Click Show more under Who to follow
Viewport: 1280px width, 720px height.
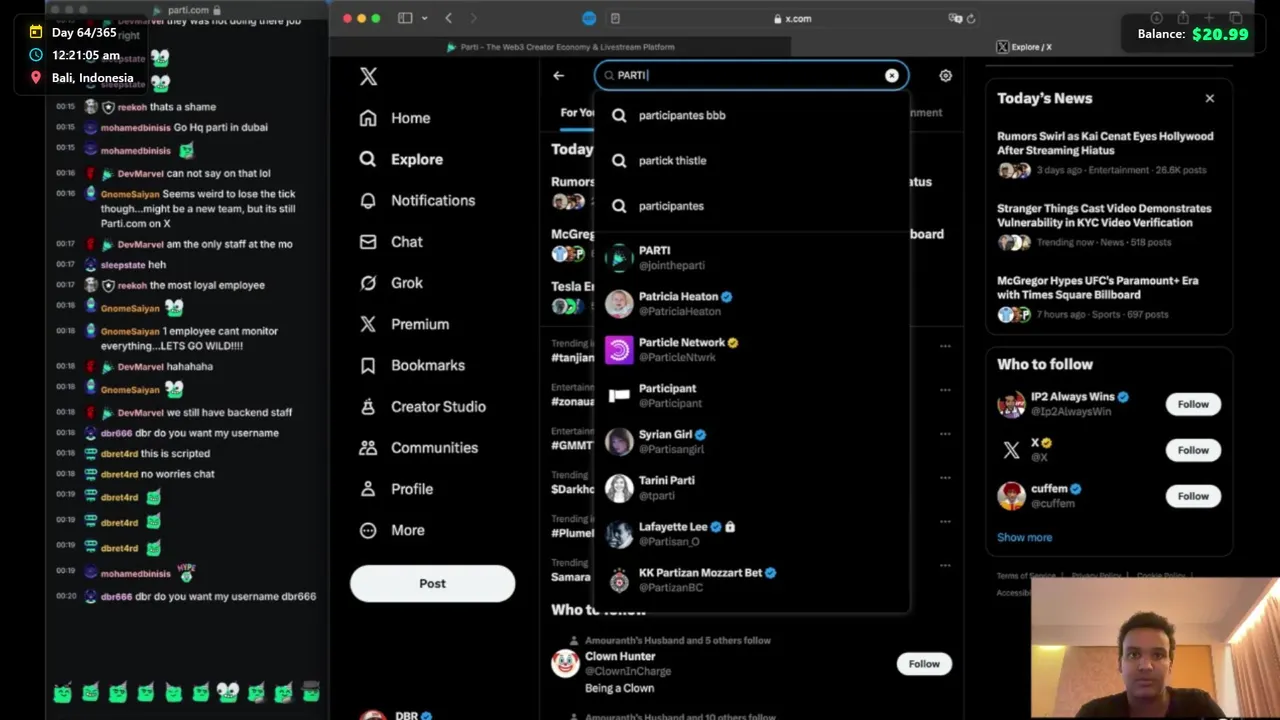click(x=1024, y=537)
